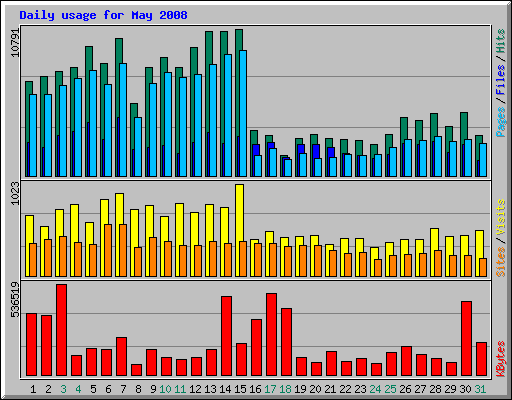Click the cyan "Pages" legend label
Image resolution: width=512 pixels, height=400 pixels.
[x=501, y=122]
